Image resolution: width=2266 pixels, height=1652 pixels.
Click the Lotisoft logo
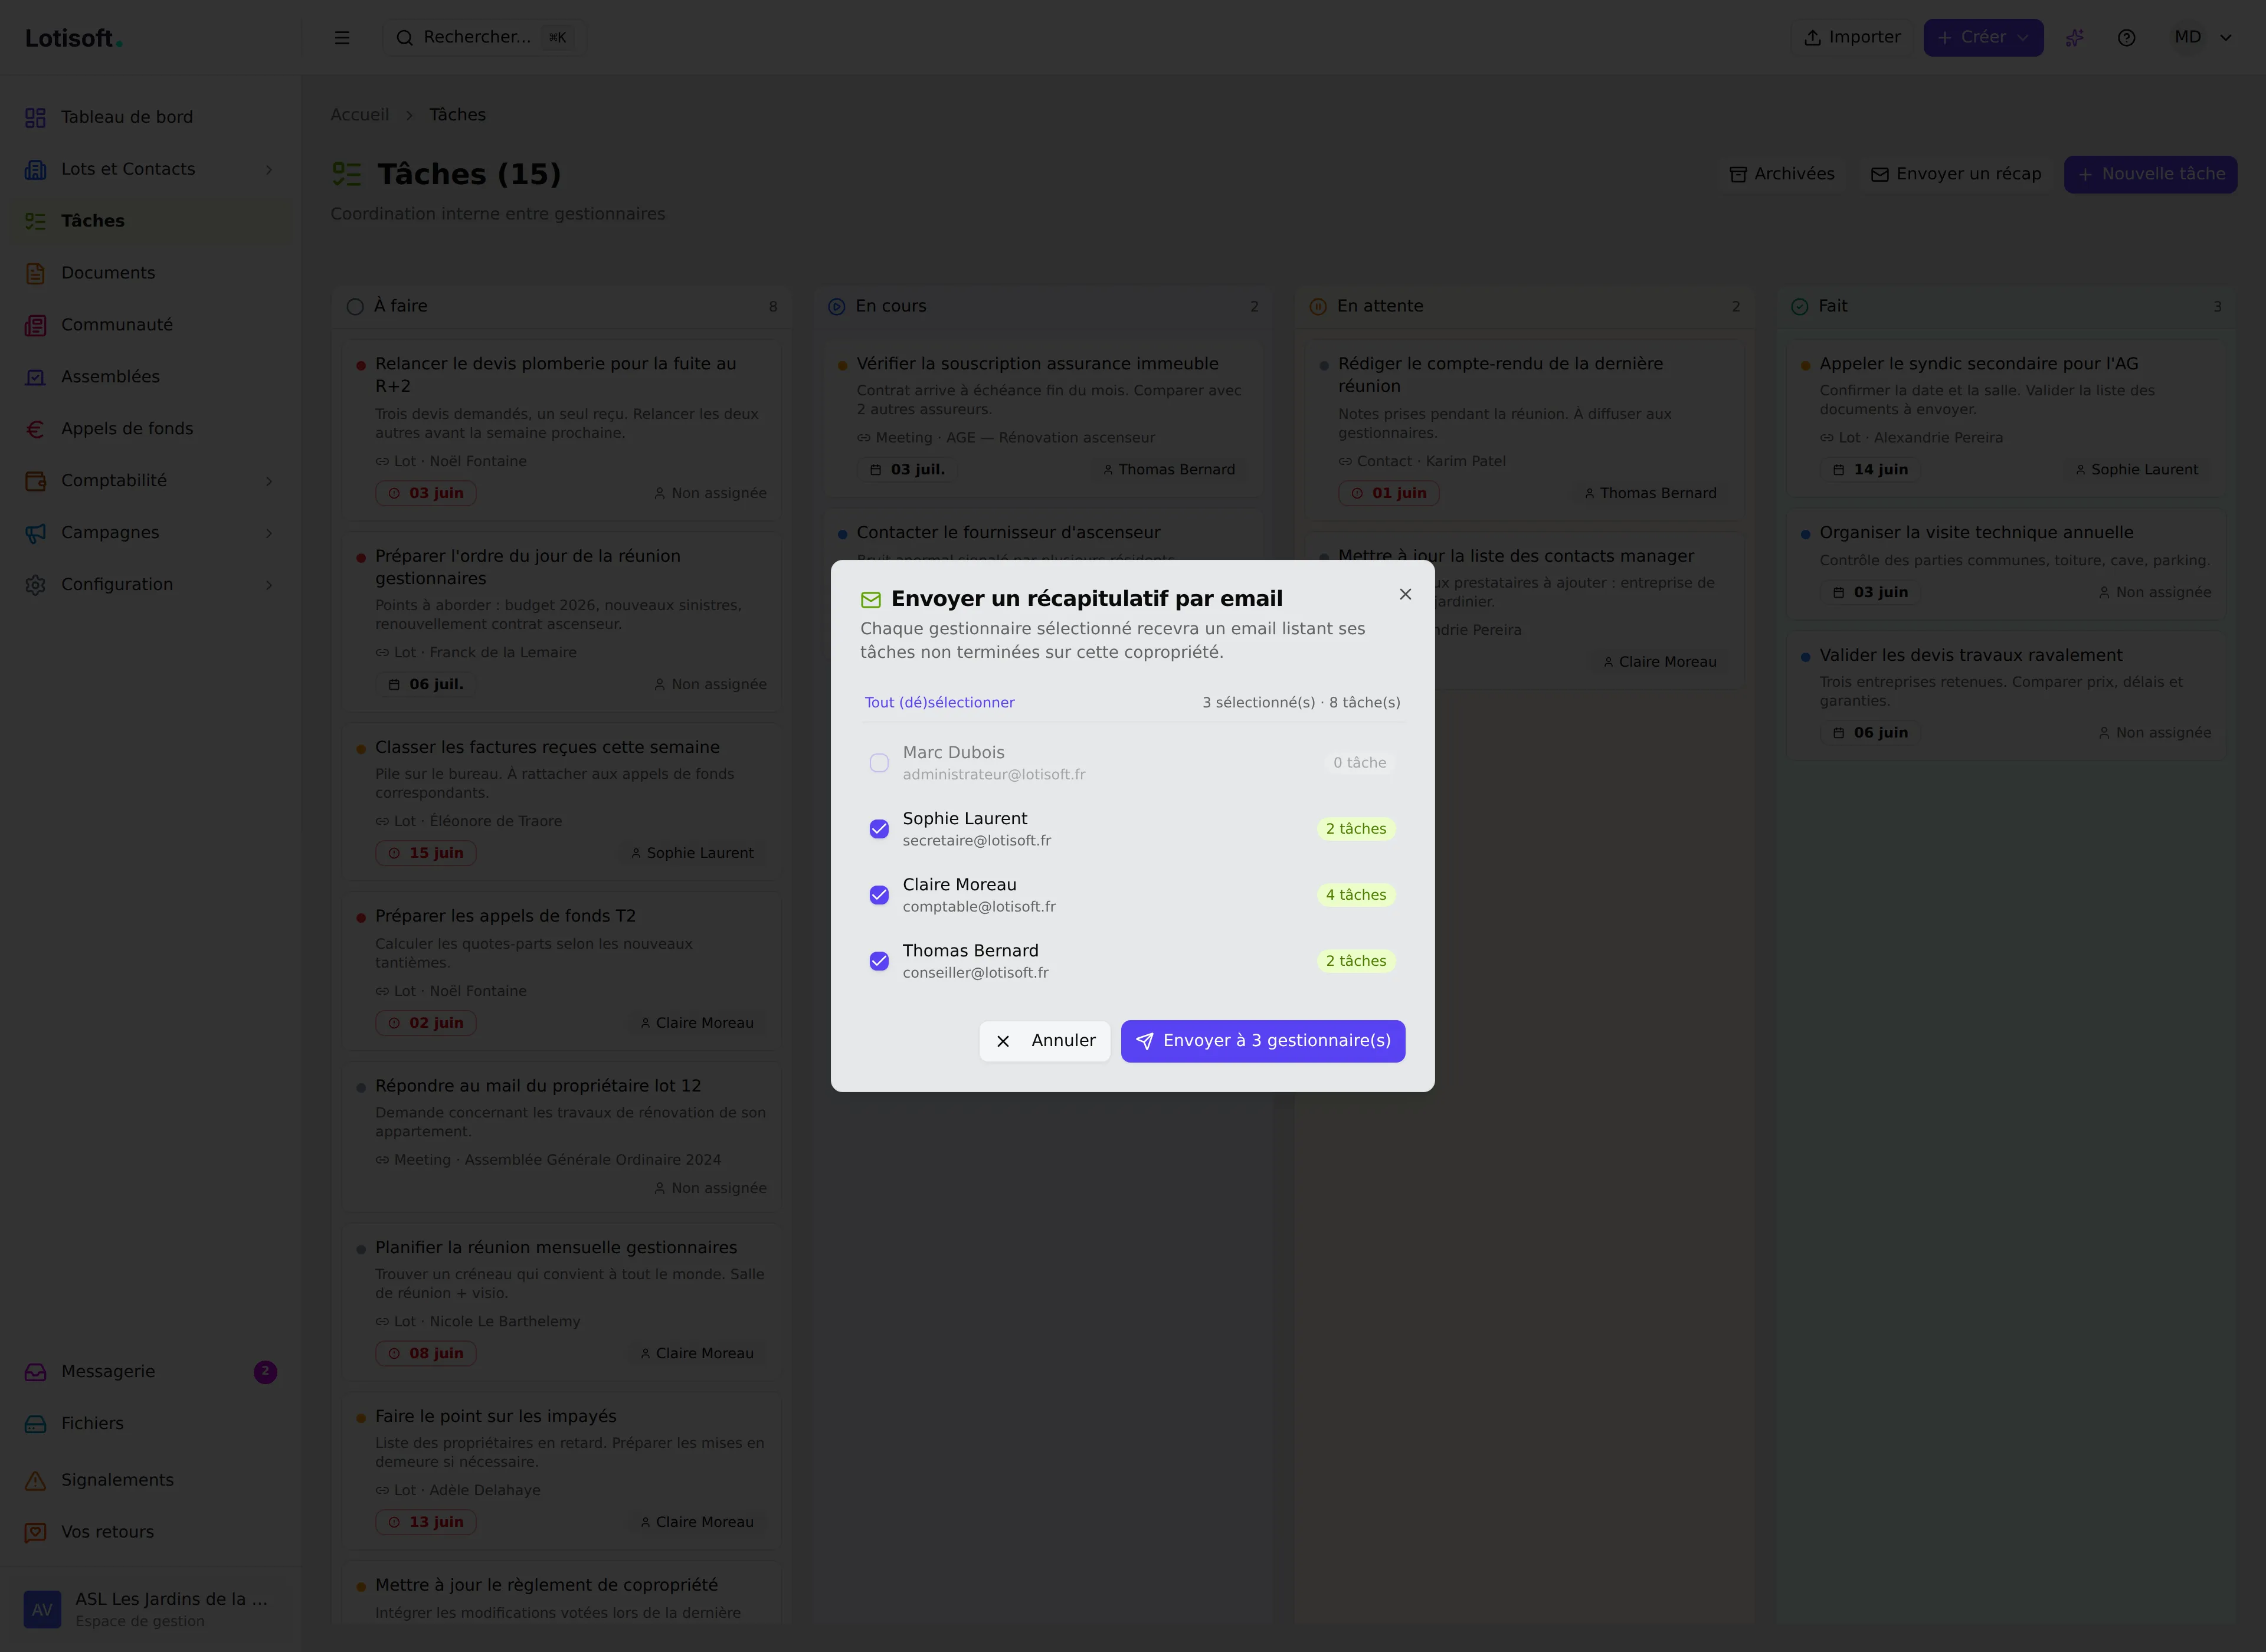pos(74,38)
